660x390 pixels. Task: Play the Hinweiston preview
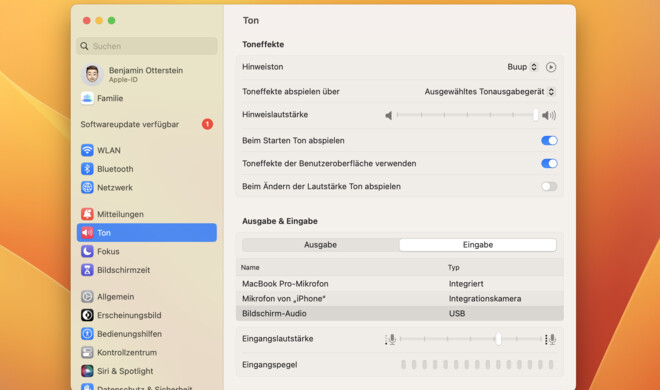click(x=551, y=67)
